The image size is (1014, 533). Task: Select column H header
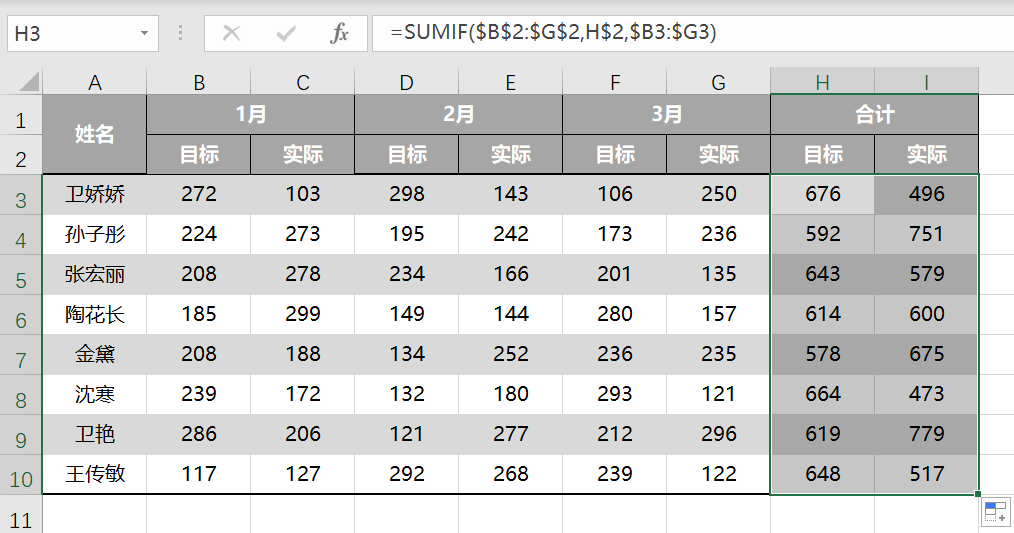point(822,82)
